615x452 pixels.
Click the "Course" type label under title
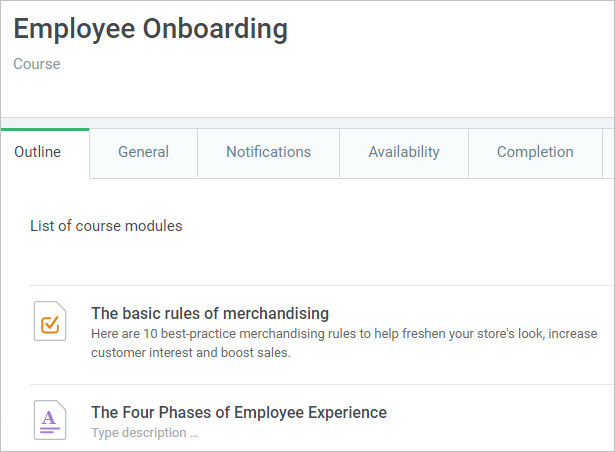click(x=37, y=64)
